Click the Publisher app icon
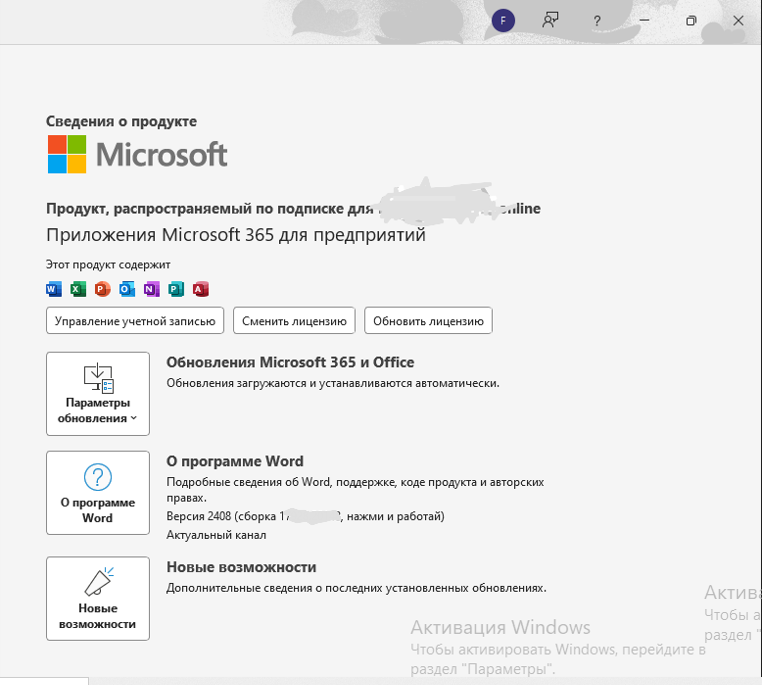 (x=176, y=290)
